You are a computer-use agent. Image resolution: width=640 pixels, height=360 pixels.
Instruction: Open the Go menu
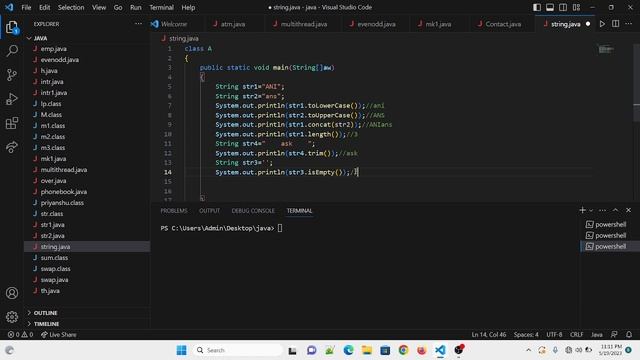coord(118,7)
